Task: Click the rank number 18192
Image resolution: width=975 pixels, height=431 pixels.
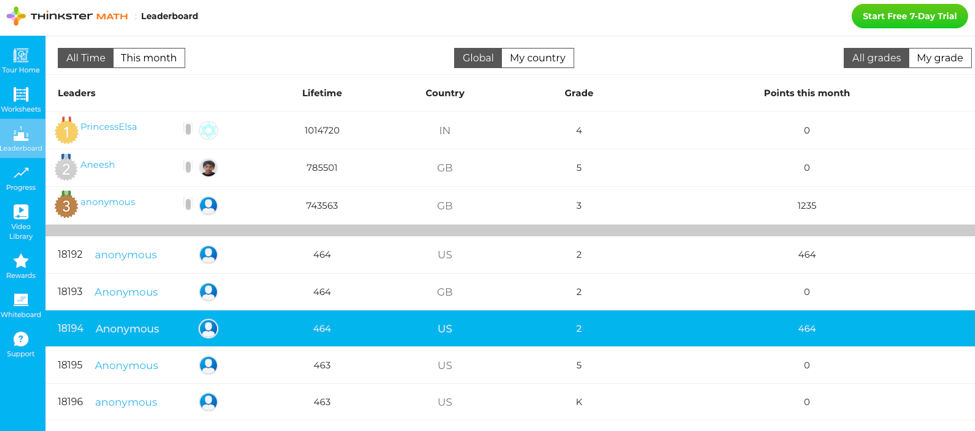Action: [x=70, y=254]
